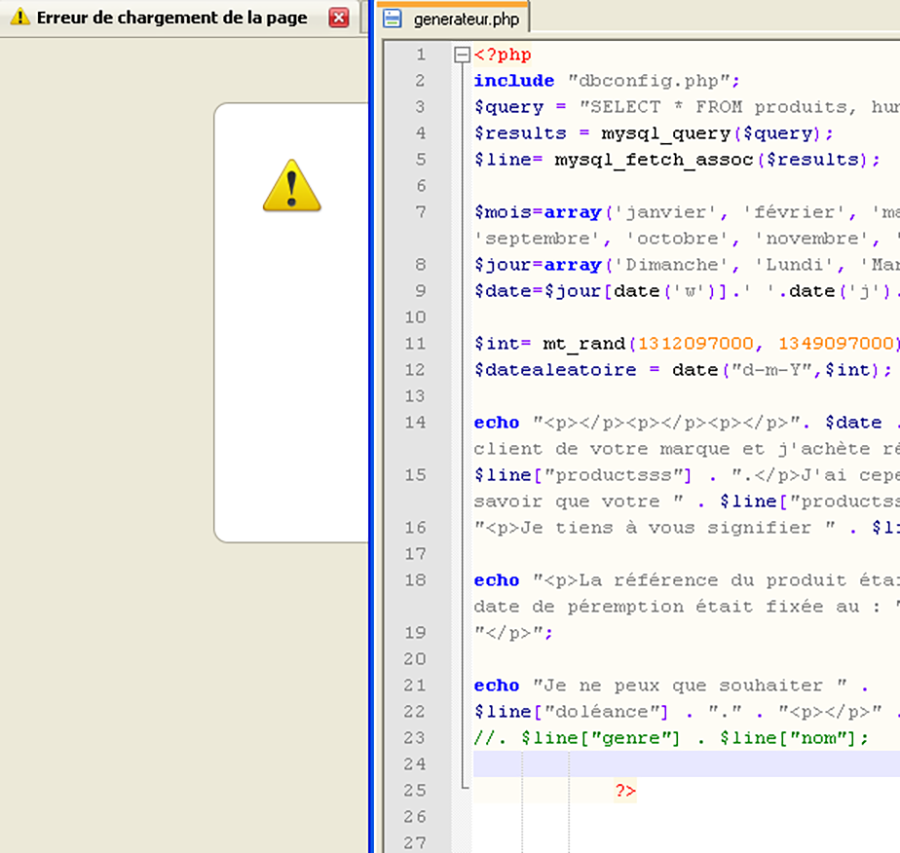Click the large yellow warning icon on the error page

[292, 185]
